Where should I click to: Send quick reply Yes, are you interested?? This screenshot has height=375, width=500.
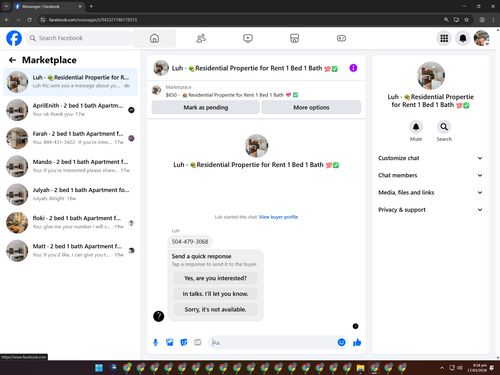tap(215, 278)
